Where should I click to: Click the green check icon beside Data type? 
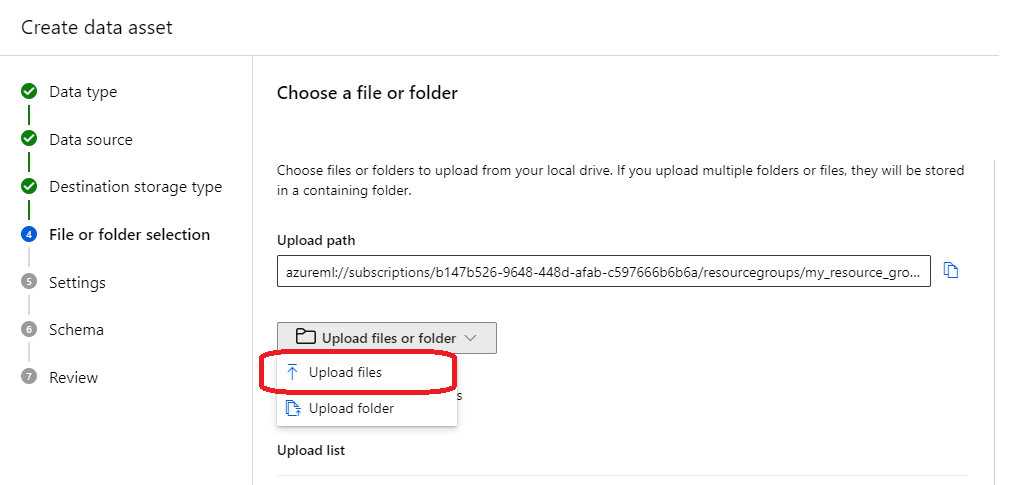[x=28, y=91]
